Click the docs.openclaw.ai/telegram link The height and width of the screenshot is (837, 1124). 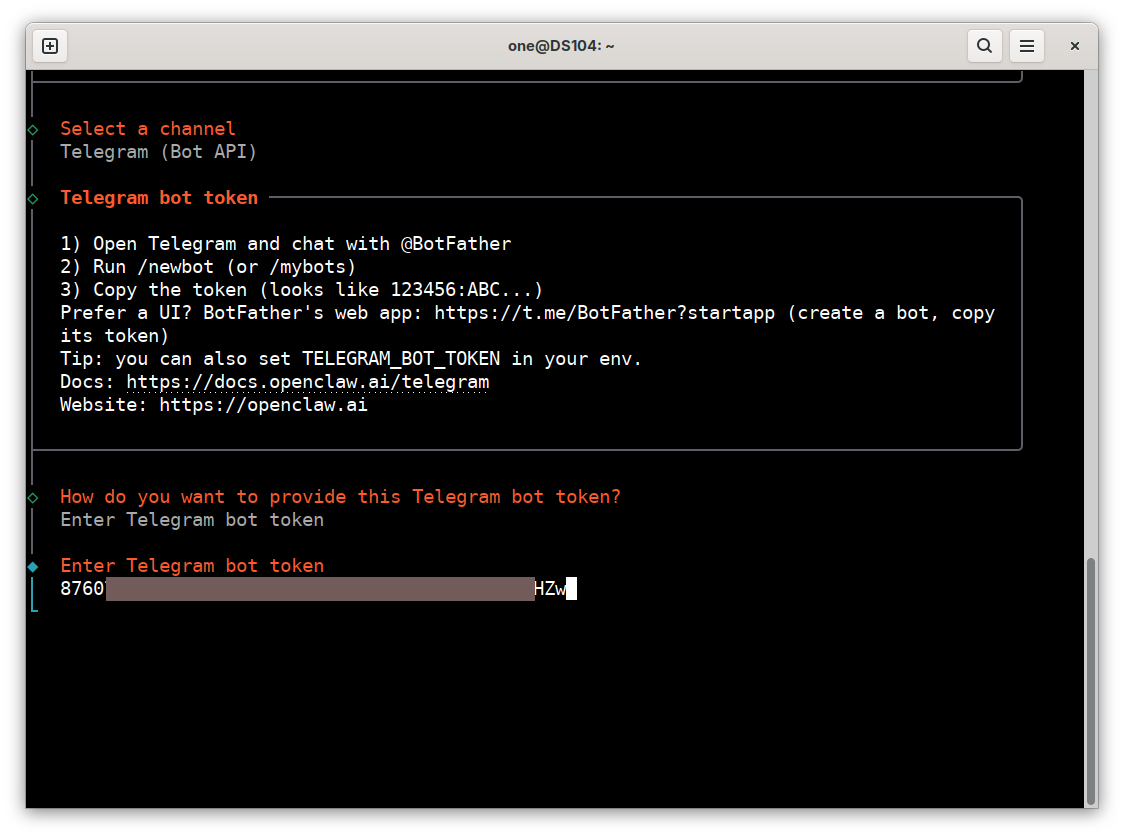[308, 382]
